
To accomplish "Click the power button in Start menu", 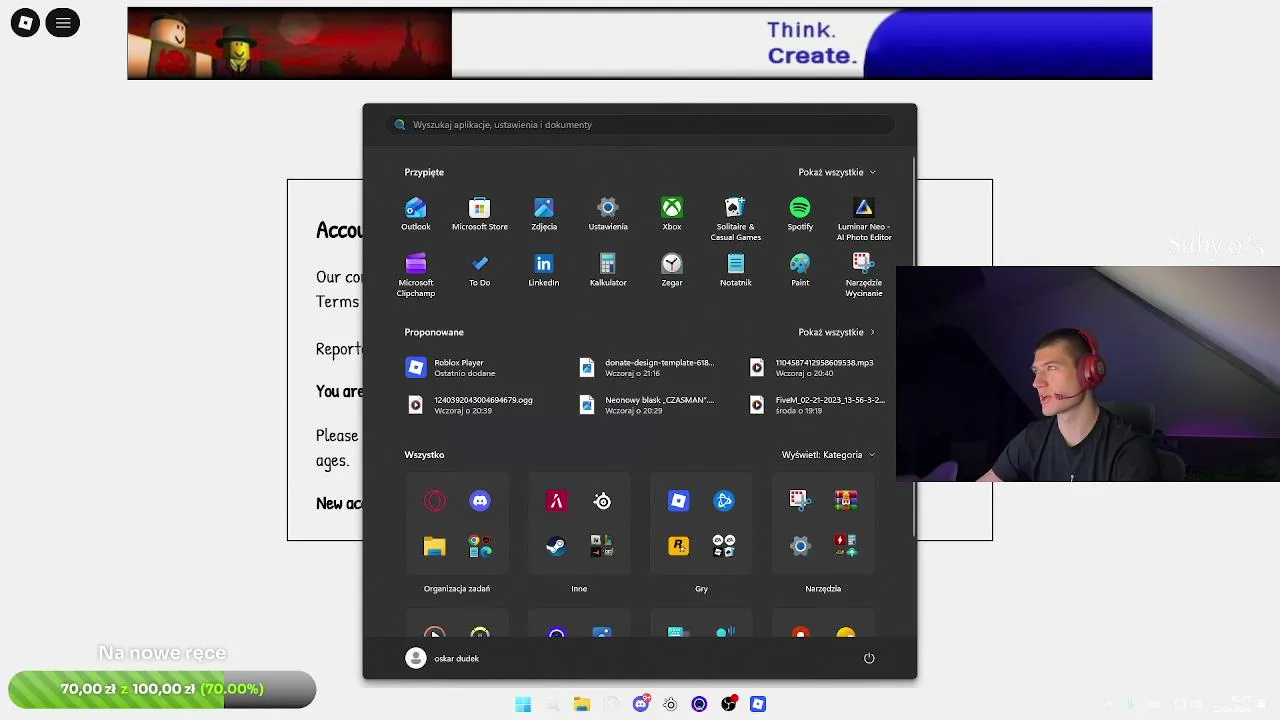I will coord(869,658).
